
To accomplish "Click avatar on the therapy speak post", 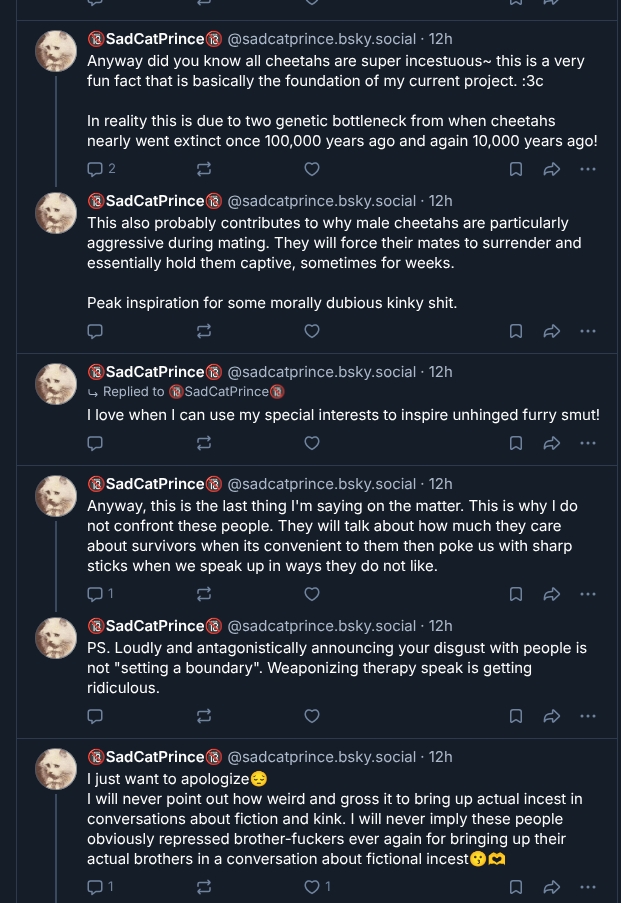I will click(56, 638).
